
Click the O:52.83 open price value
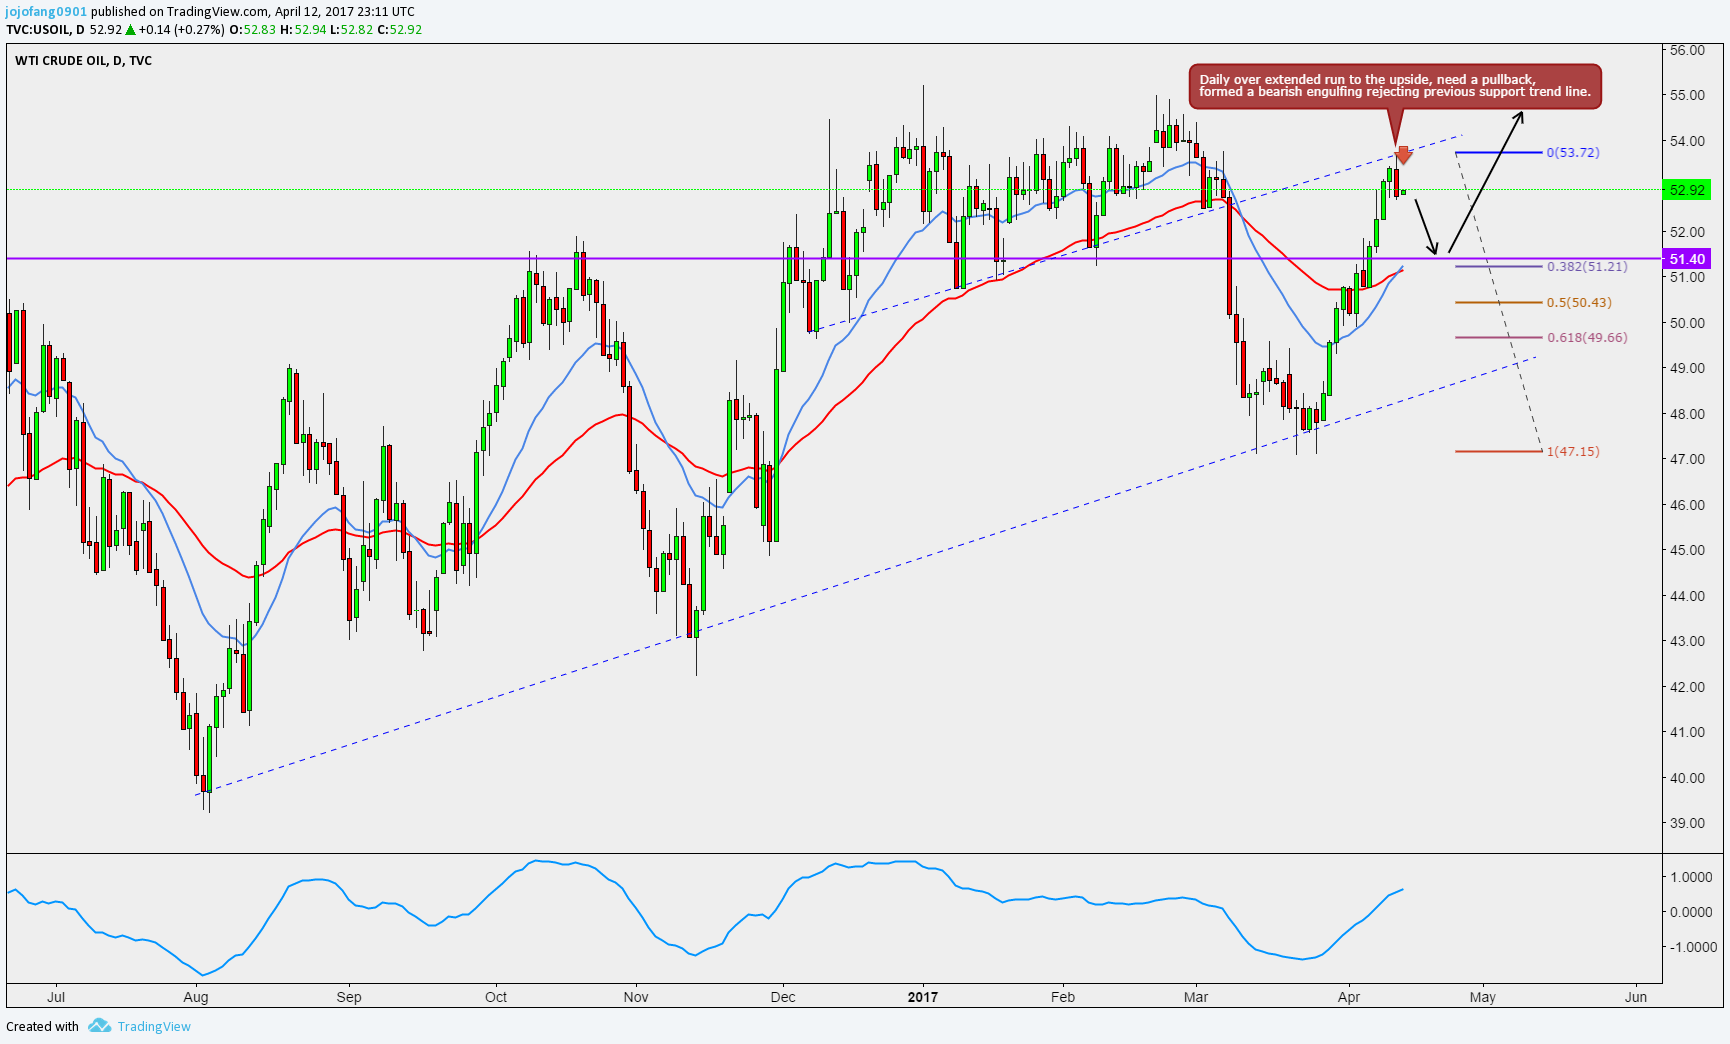point(253,30)
